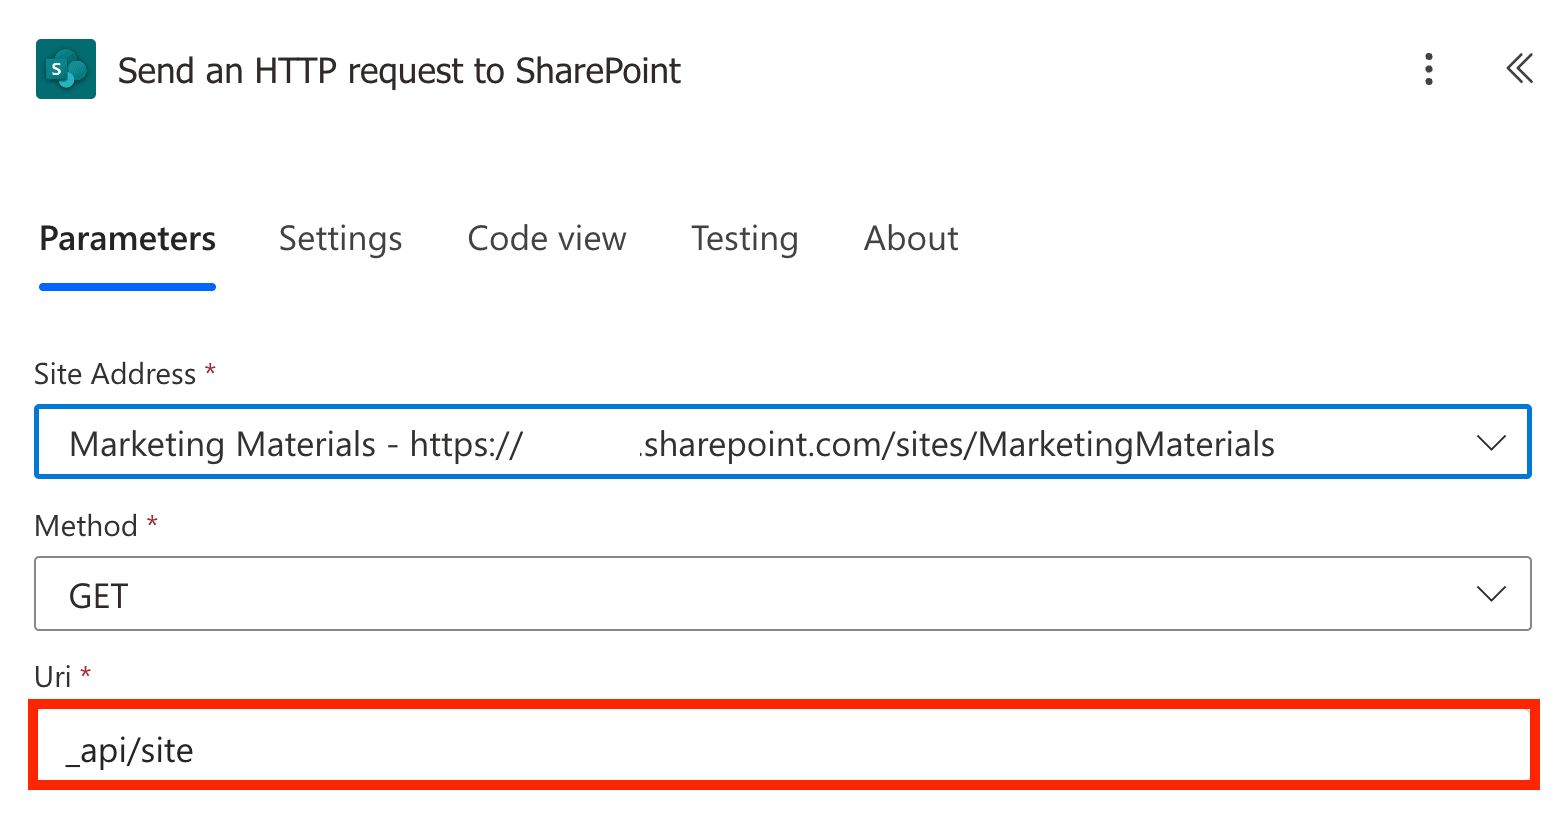
Task: Click the 'Marketing Materials' site address text
Action: tap(672, 444)
